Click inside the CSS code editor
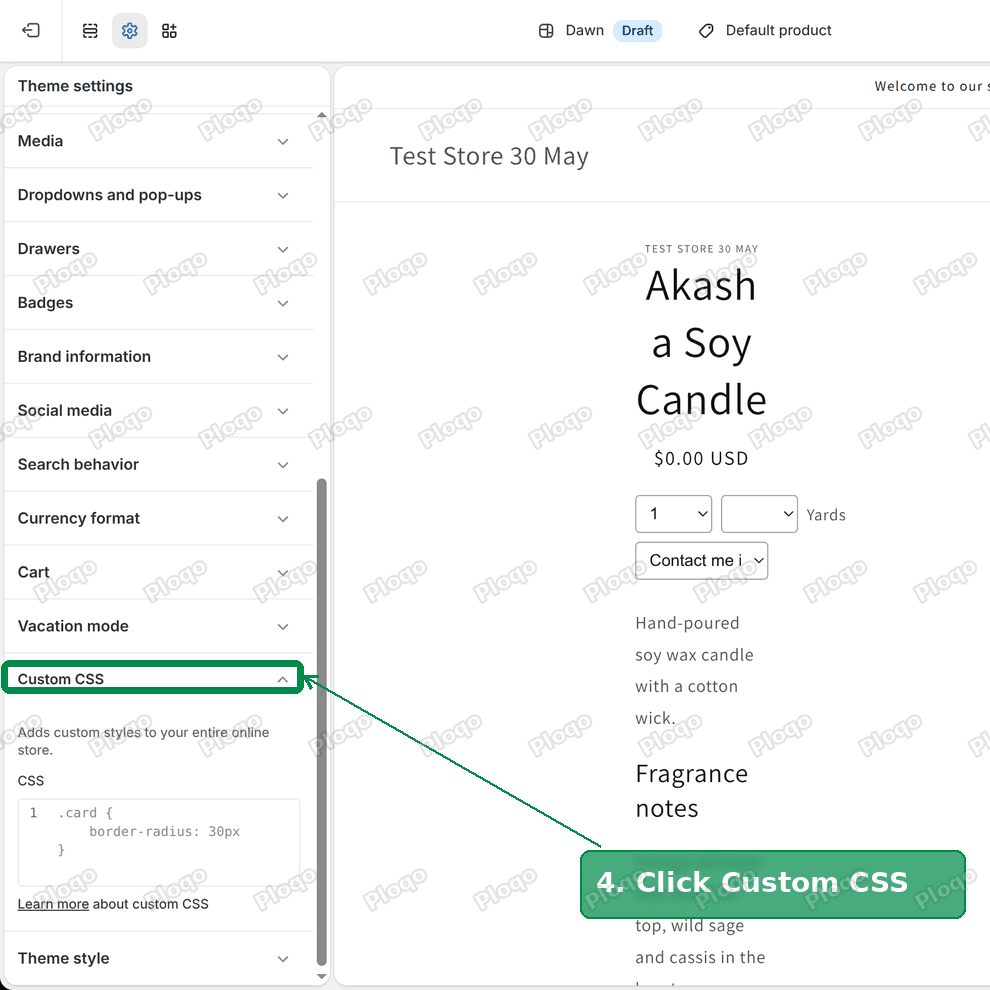990x990 pixels. click(x=158, y=842)
